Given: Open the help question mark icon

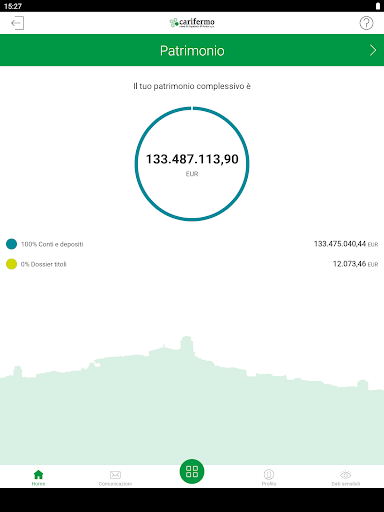Looking at the screenshot, I should tap(366, 23).
